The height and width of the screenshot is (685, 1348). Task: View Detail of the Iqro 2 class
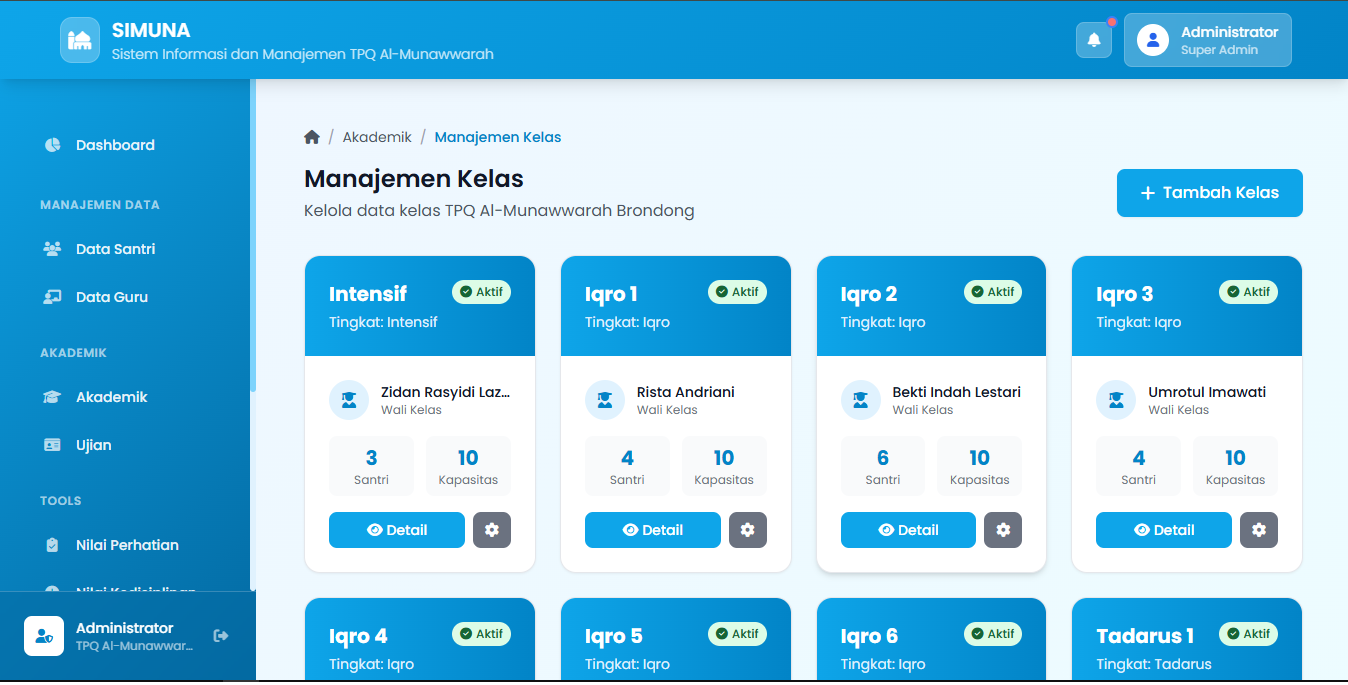pyautogui.click(x=907, y=530)
